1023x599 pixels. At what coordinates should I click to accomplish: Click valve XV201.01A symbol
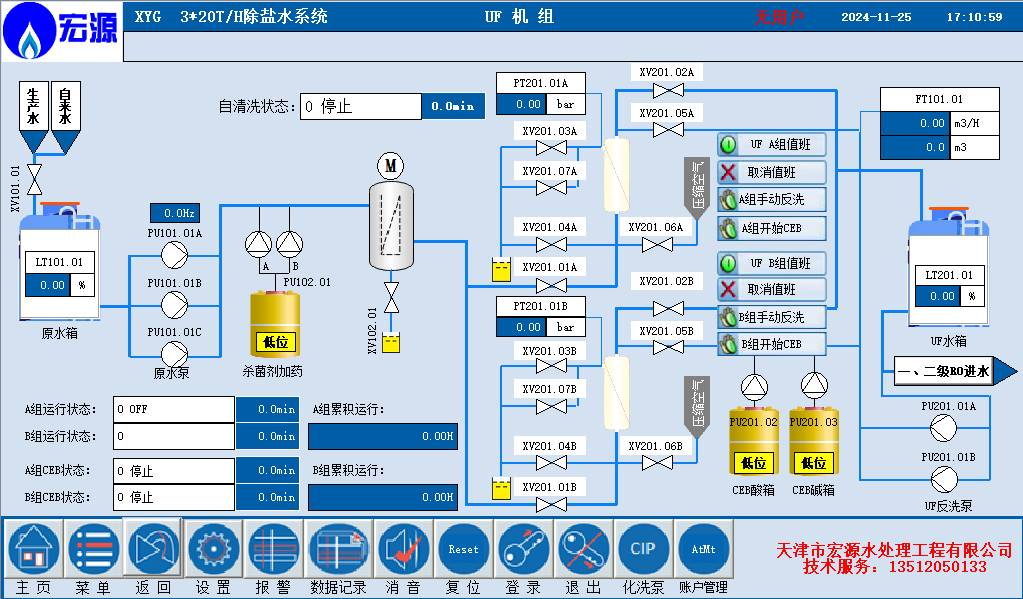tap(551, 285)
